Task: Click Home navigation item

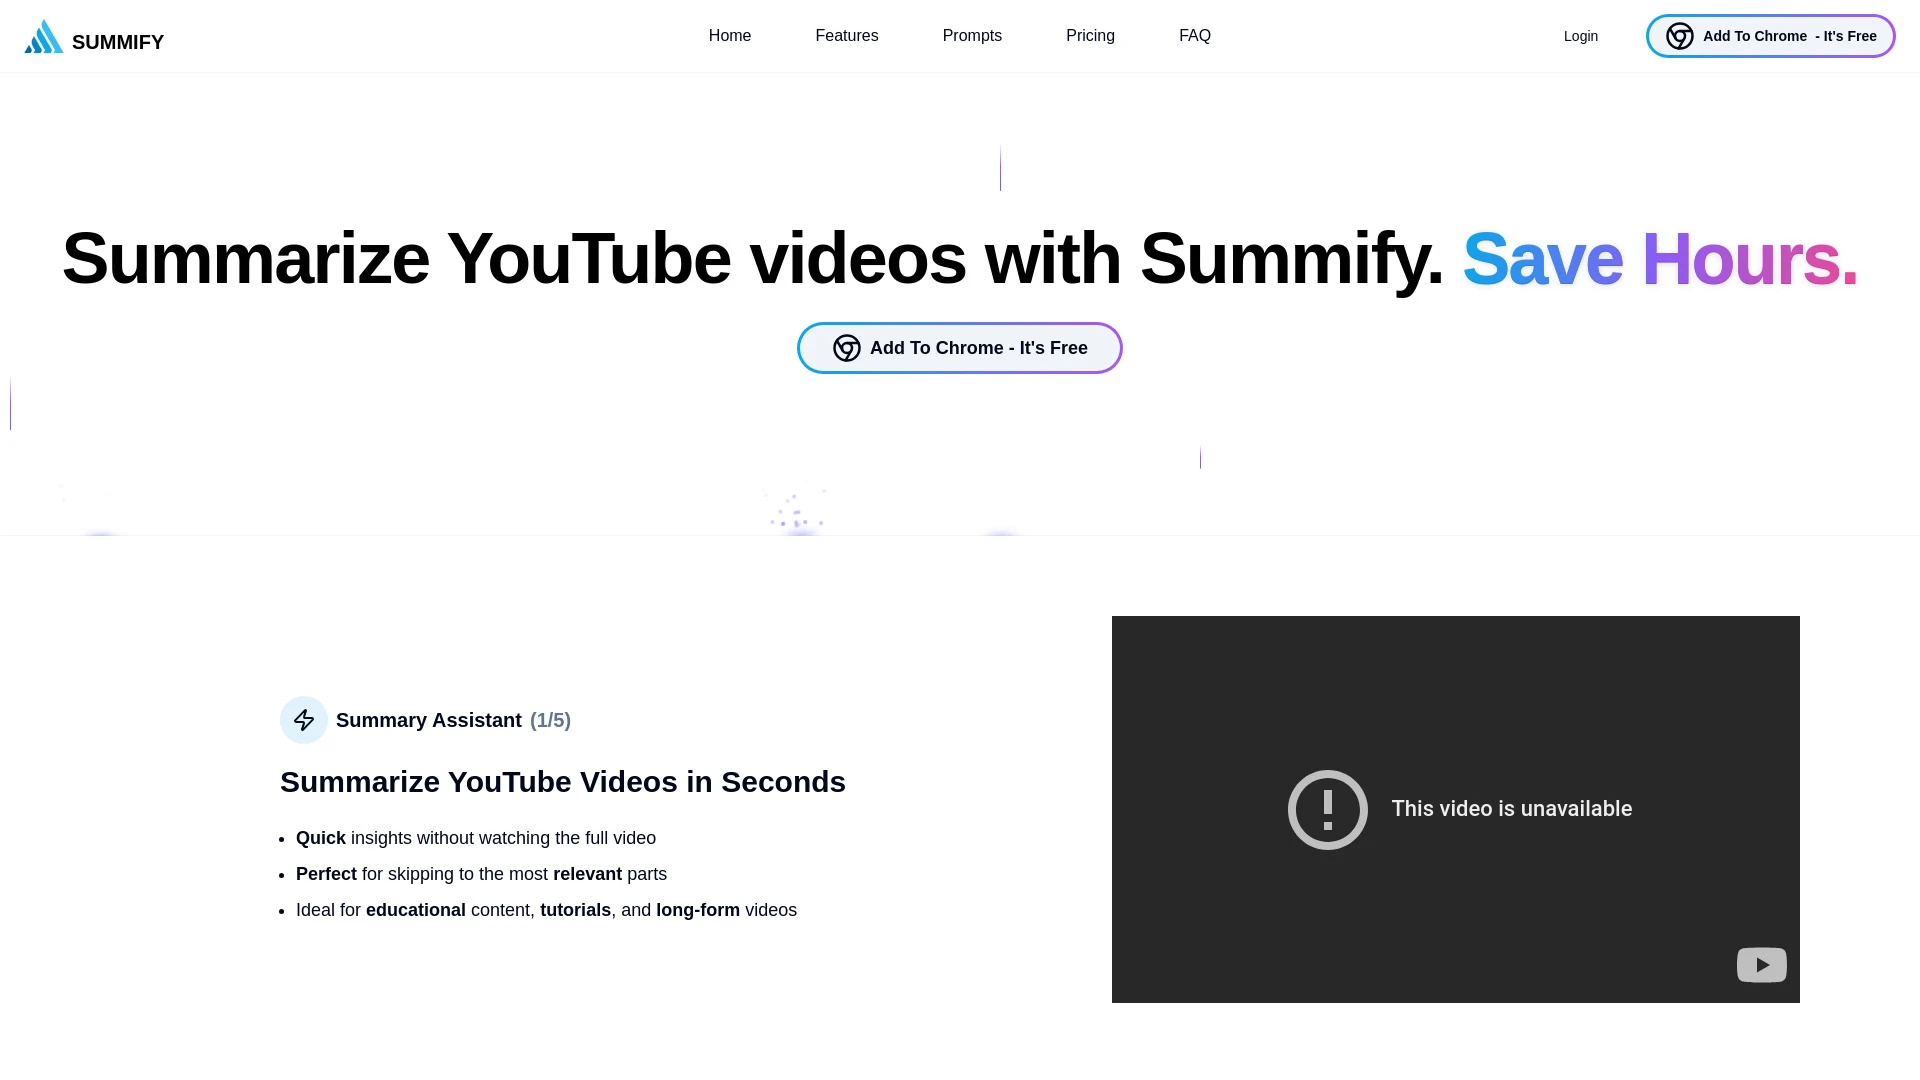Action: click(729, 36)
